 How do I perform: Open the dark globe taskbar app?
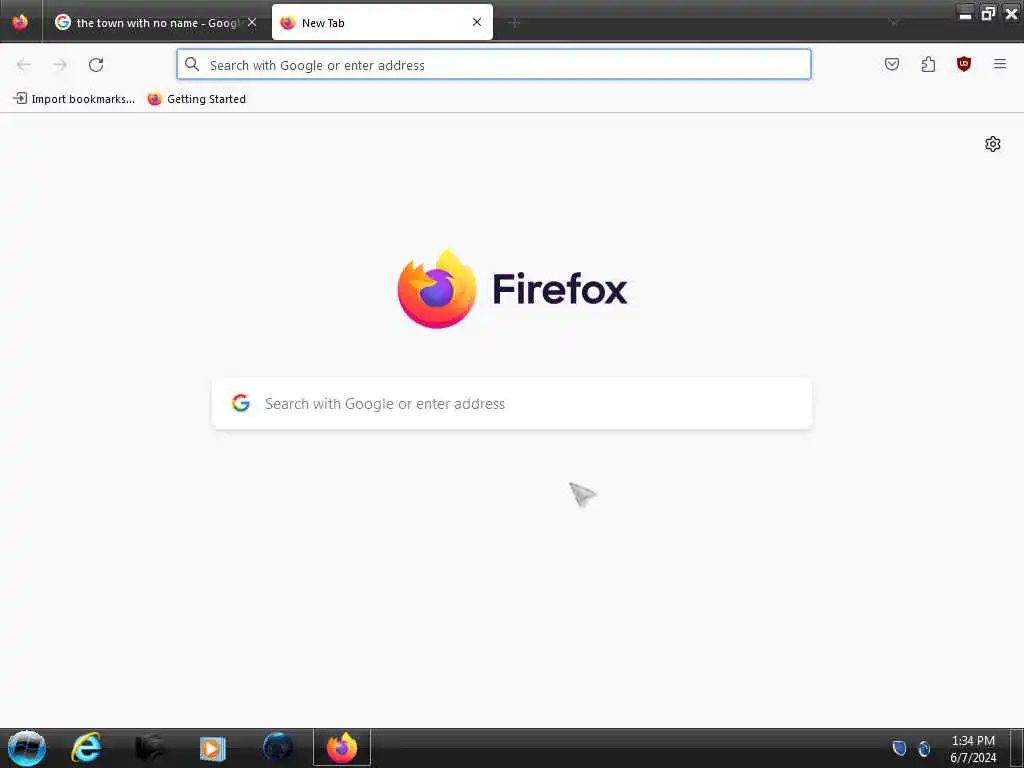pos(278,748)
